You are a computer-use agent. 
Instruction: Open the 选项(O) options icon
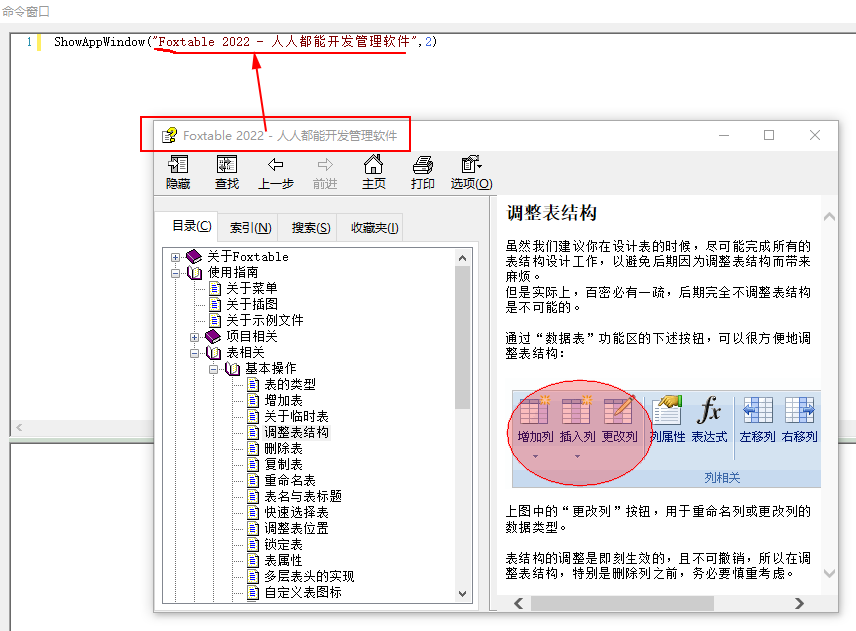[x=471, y=164]
